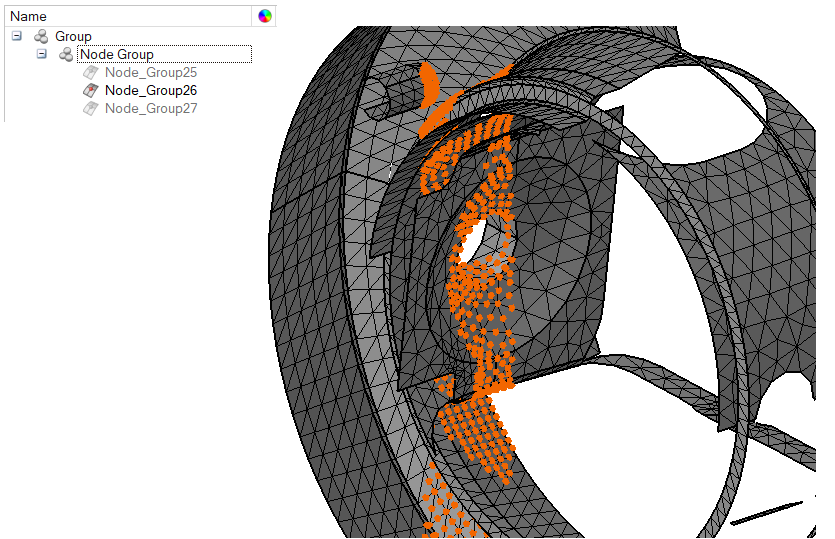
Task: Collapse the Node Group subtree
Action: pyautogui.click(x=42, y=54)
